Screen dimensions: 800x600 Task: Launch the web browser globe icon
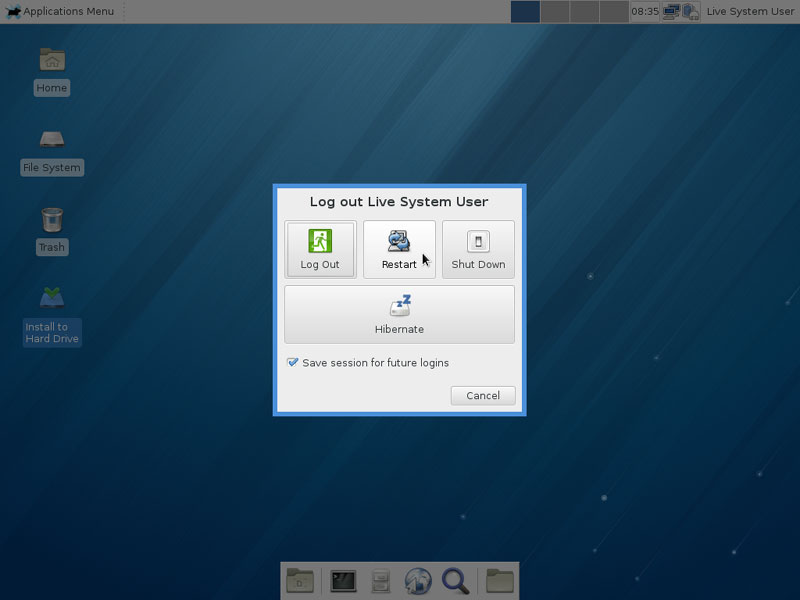(418, 581)
